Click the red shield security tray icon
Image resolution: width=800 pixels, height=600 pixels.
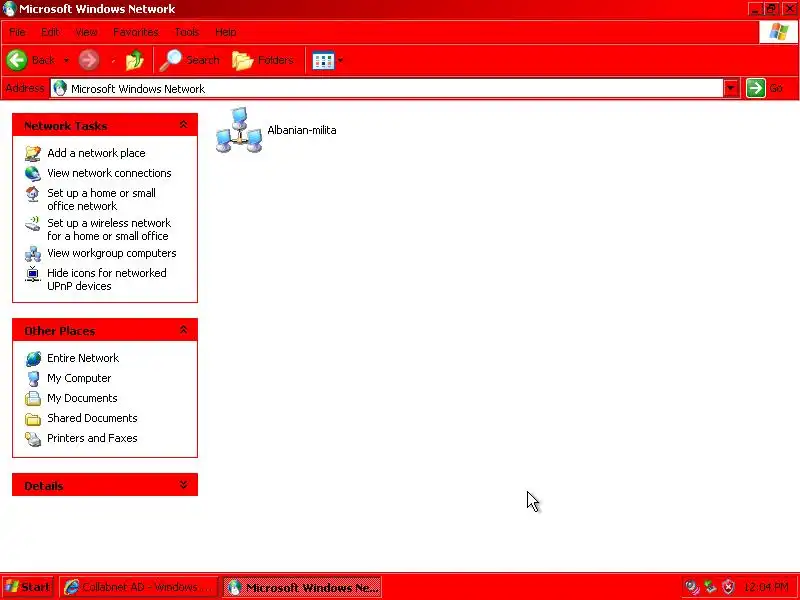(x=729, y=587)
